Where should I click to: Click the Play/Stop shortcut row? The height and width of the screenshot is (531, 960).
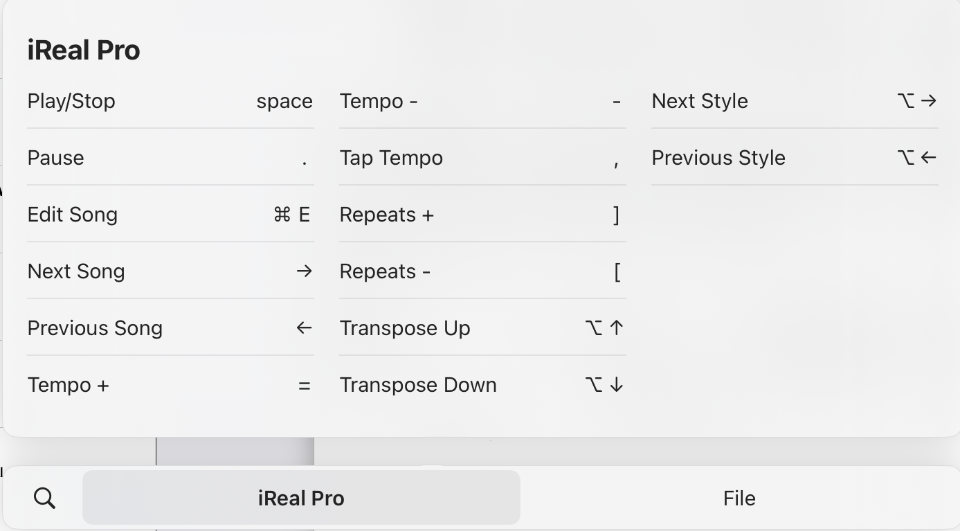point(170,101)
